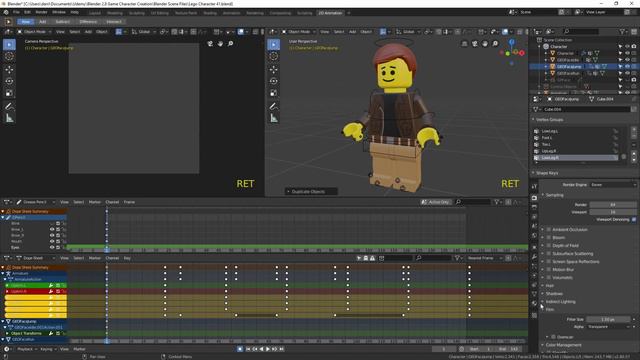Open the Key menu in dope sheet

(x=127, y=258)
